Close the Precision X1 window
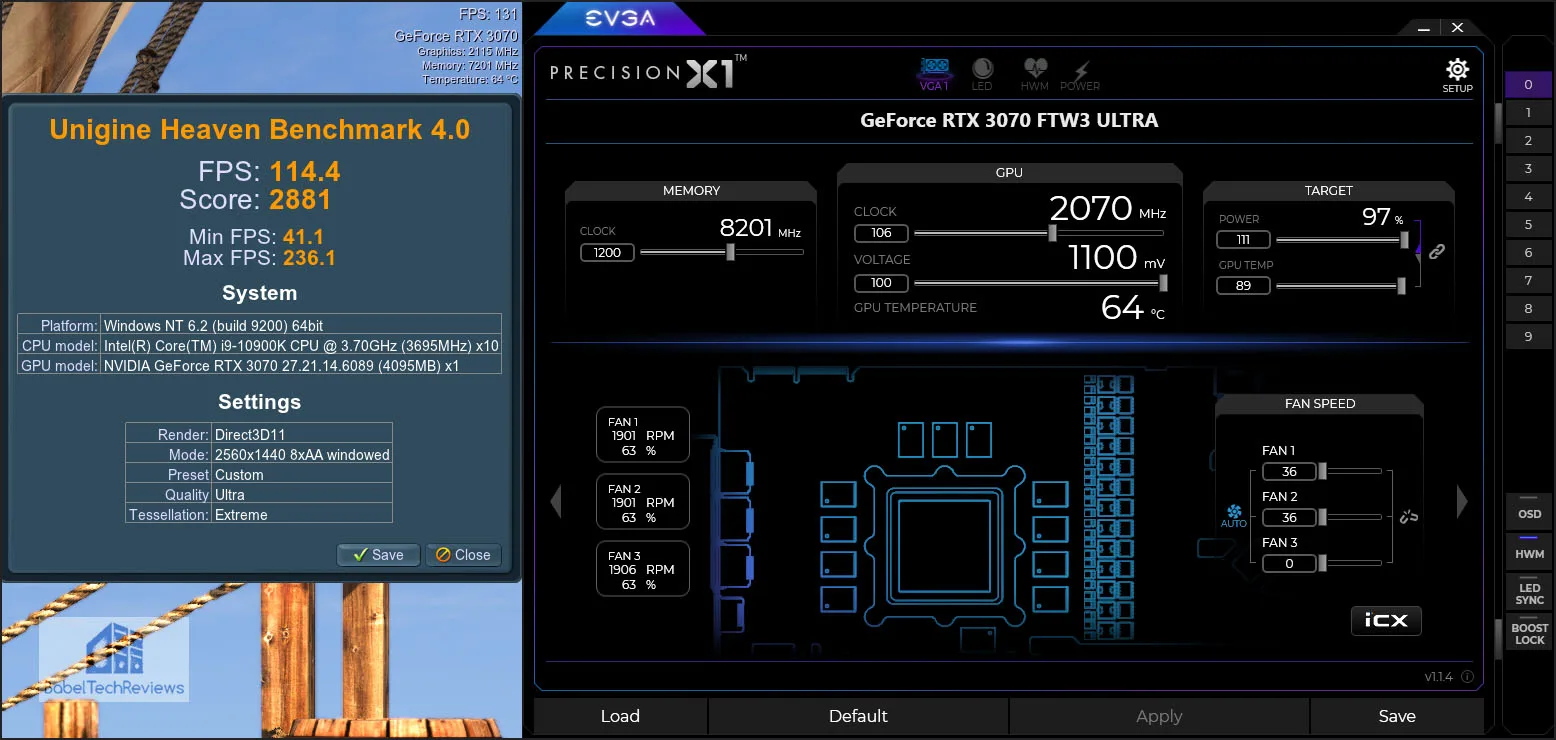 pos(1458,28)
